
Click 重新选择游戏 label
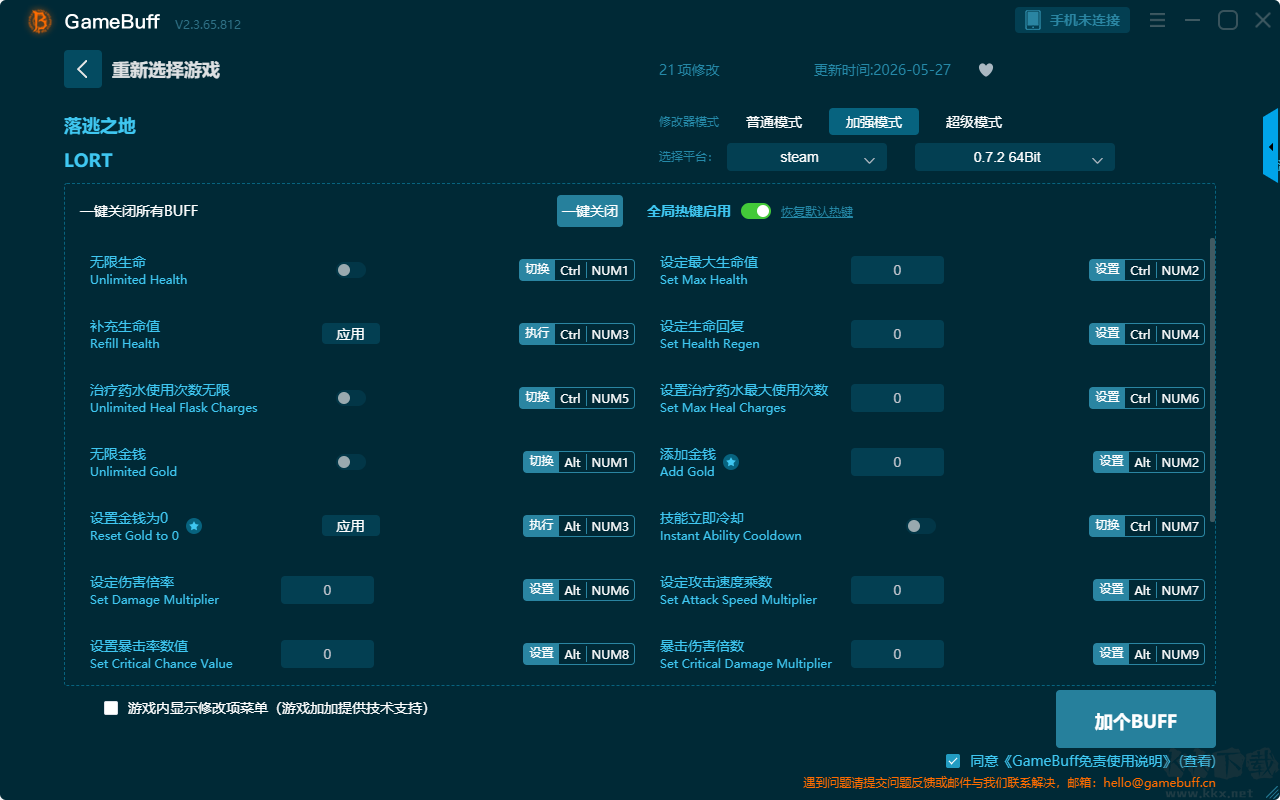click(x=166, y=70)
